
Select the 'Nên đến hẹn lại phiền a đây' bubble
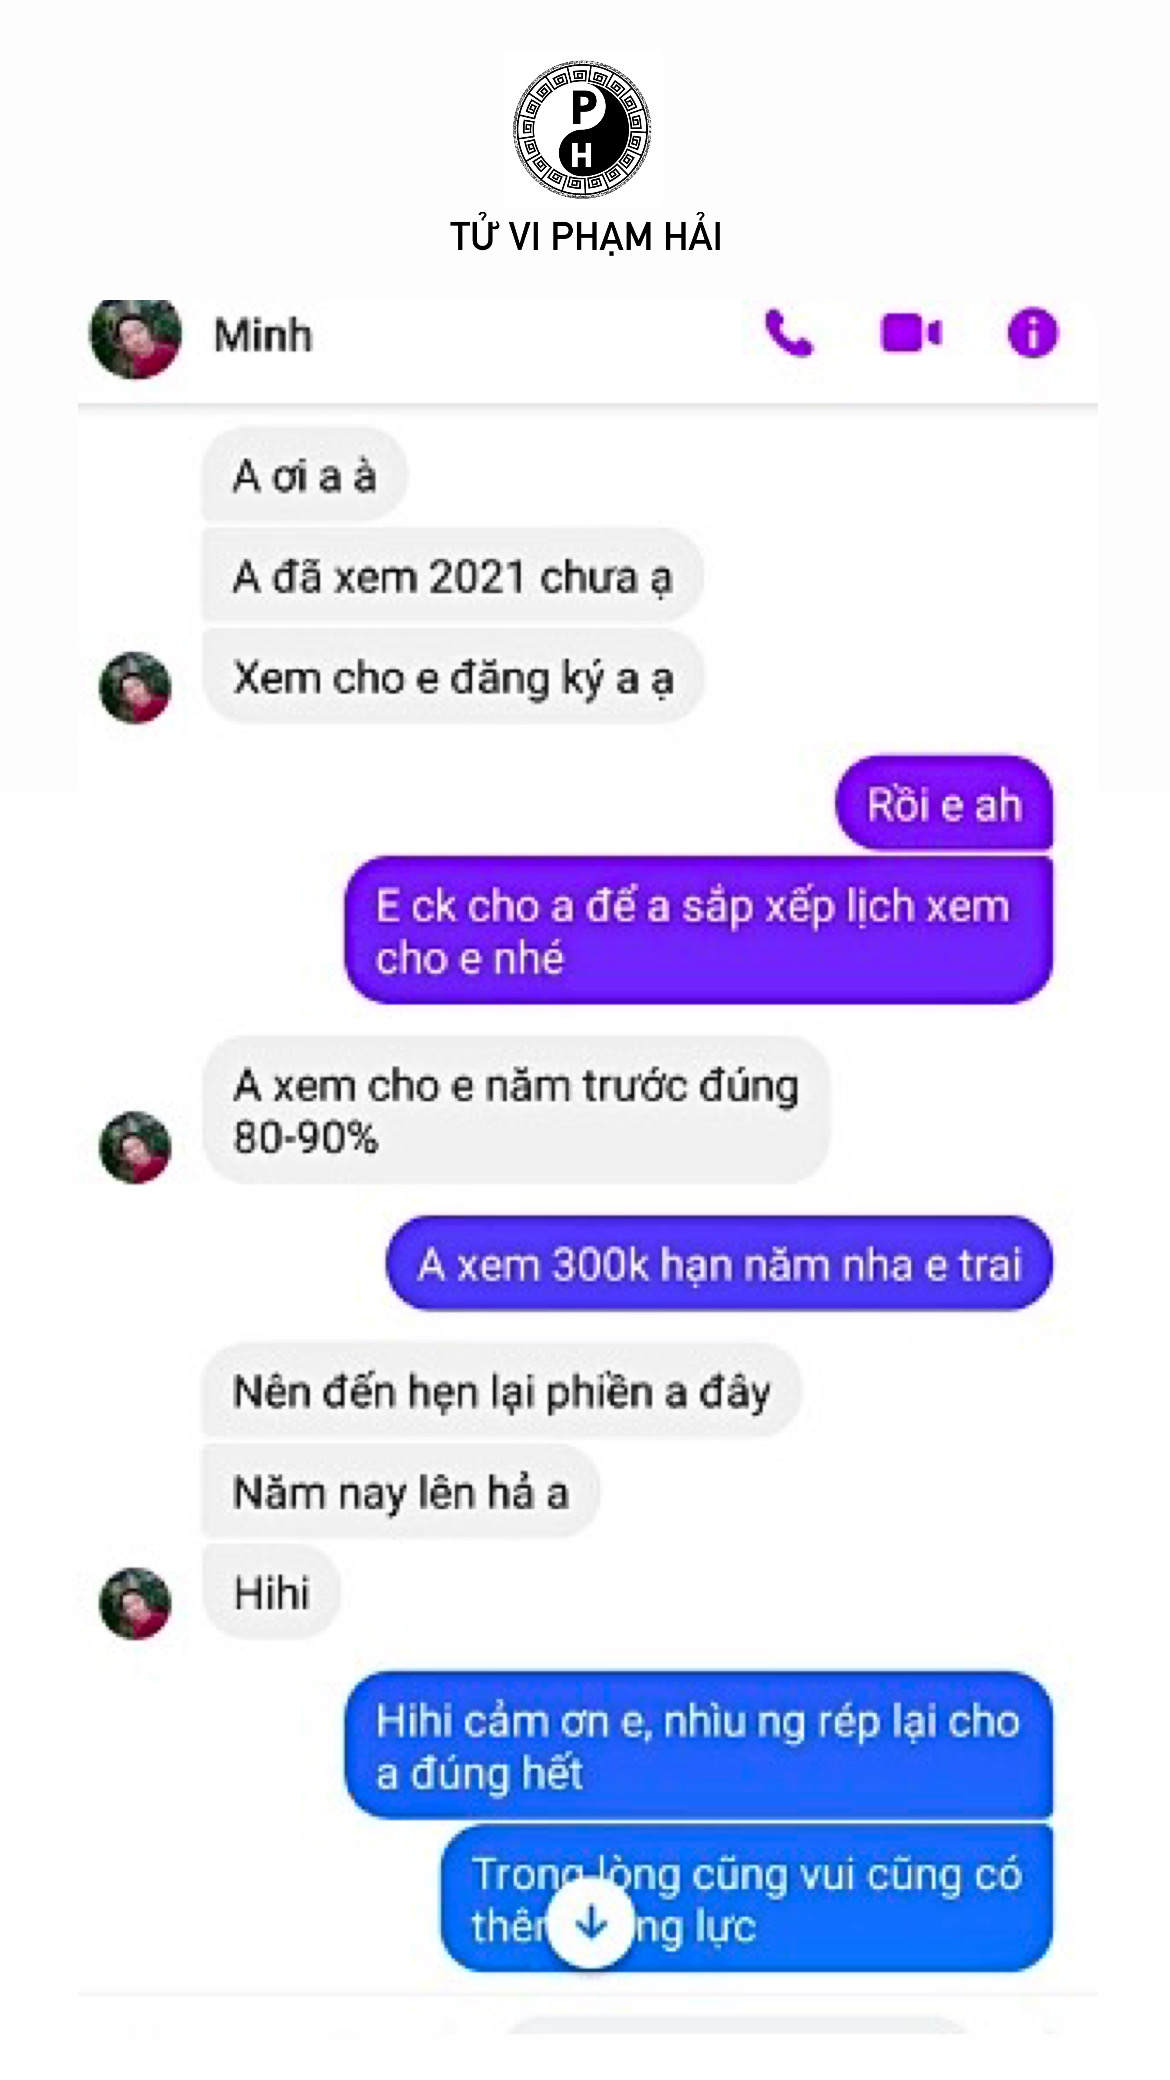click(502, 1391)
